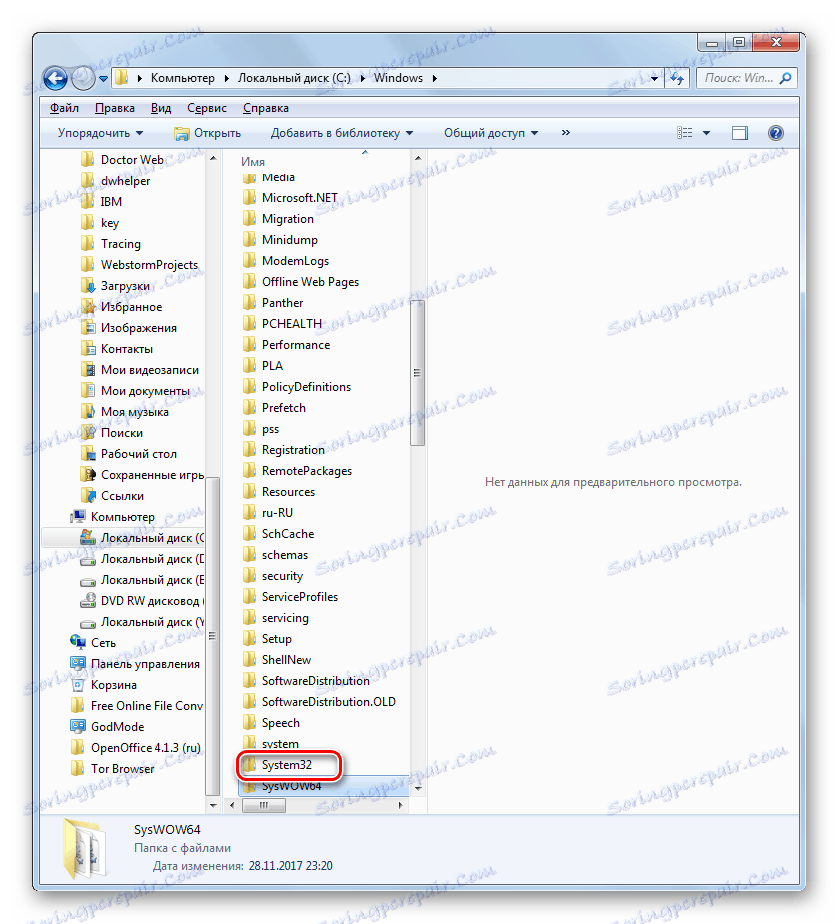
Task: Select the Корзина recycle bin icon
Action: [78, 685]
